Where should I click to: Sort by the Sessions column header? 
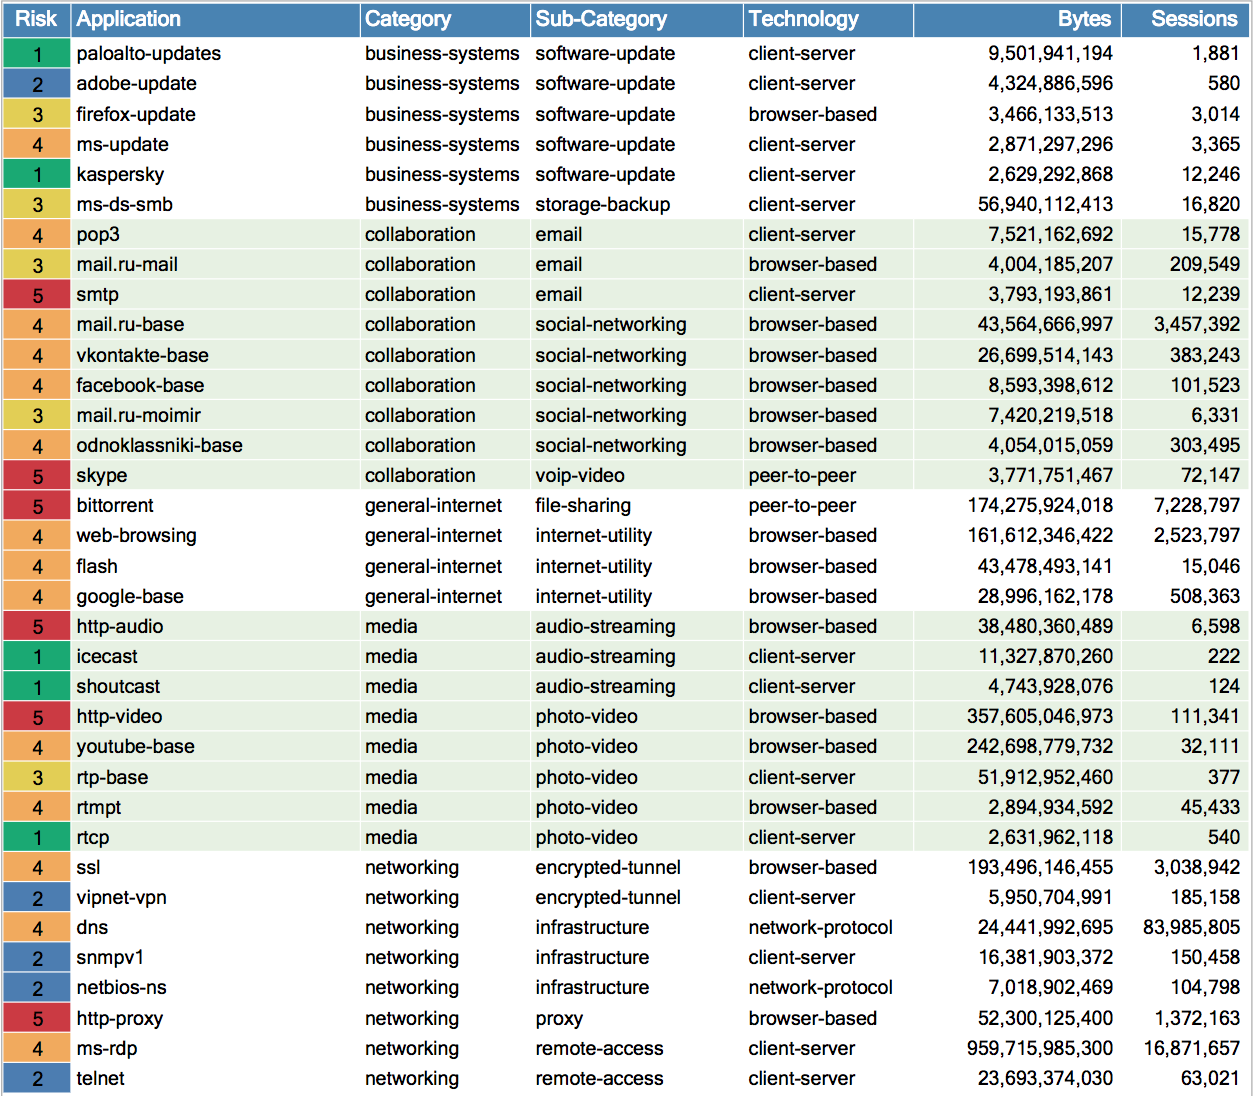(x=1194, y=19)
